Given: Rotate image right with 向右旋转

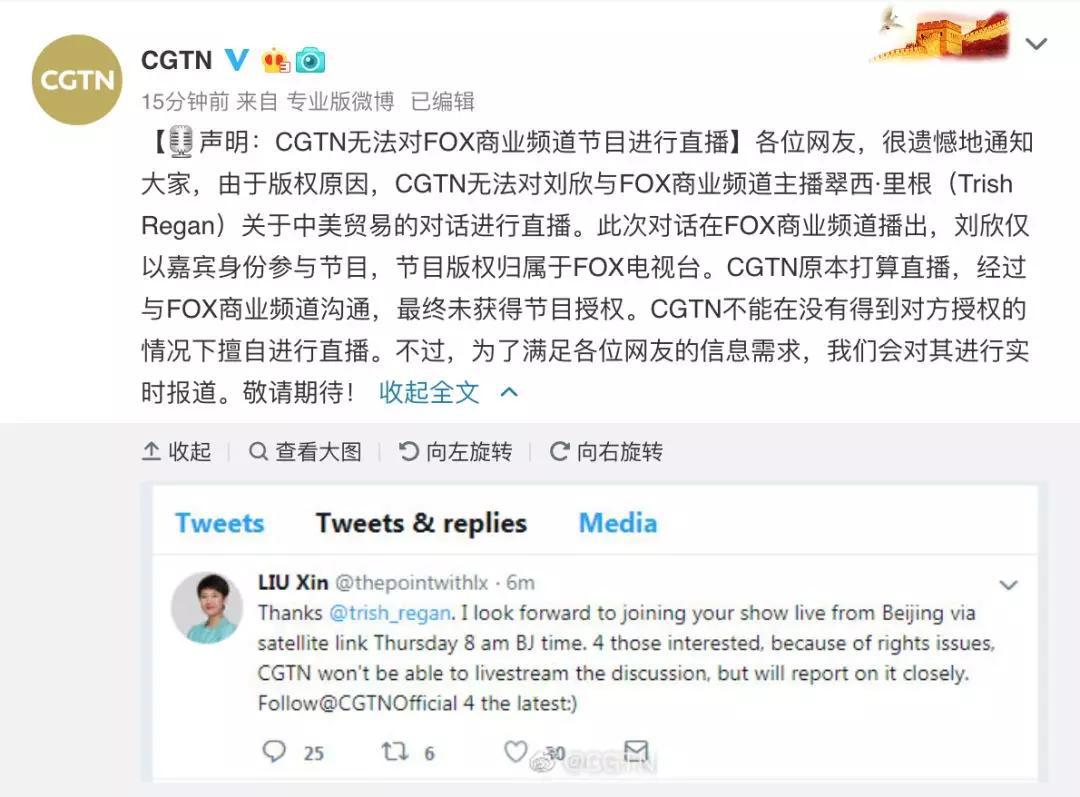Looking at the screenshot, I should tap(606, 452).
